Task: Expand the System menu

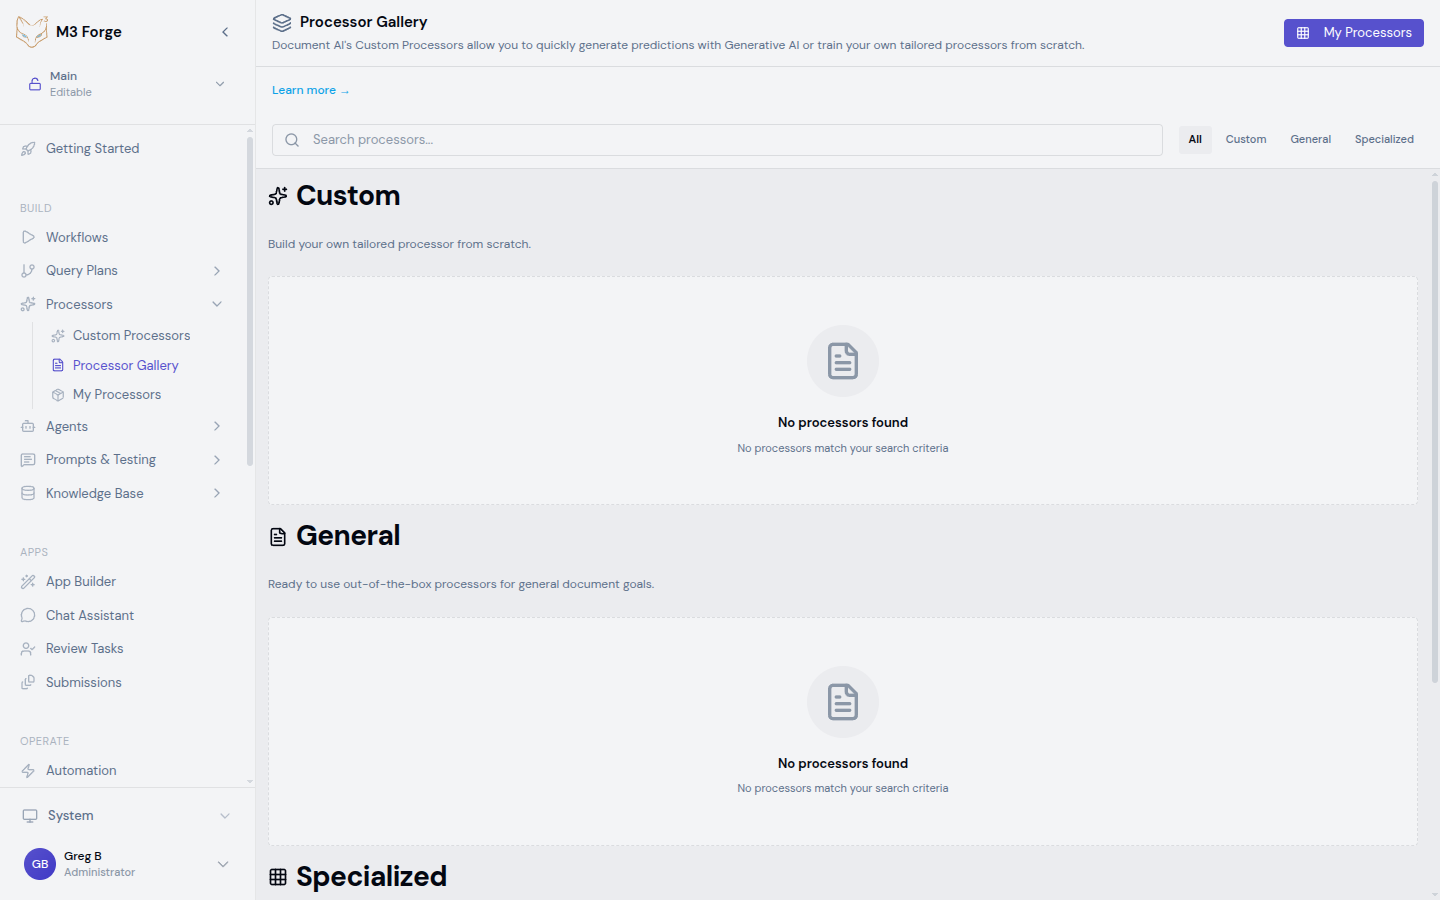Action: point(225,816)
